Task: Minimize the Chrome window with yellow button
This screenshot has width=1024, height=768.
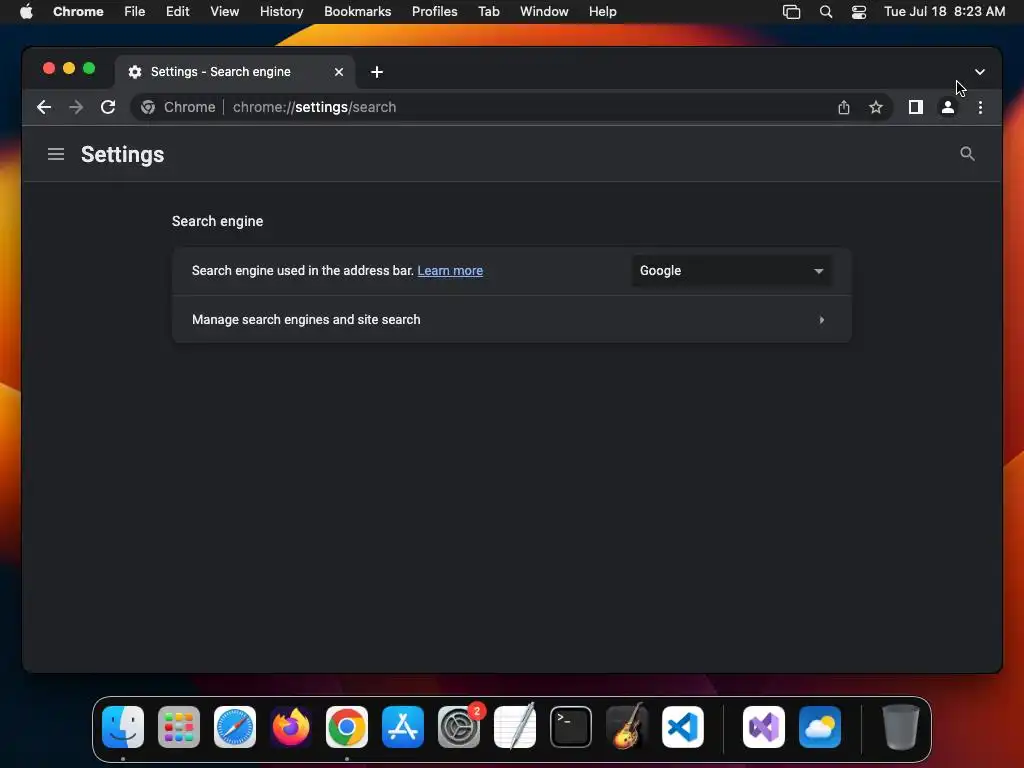Action: pyautogui.click(x=69, y=69)
